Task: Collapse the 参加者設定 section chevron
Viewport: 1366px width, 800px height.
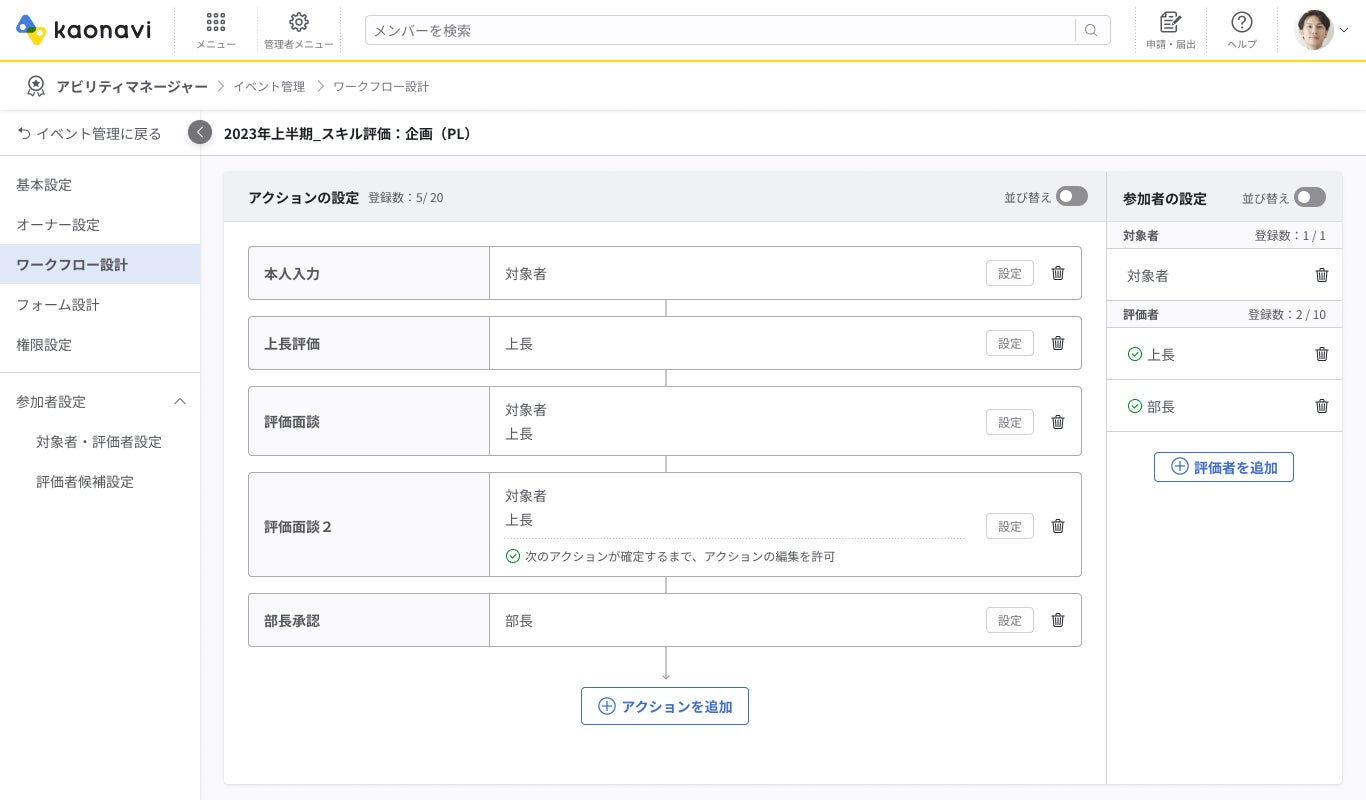Action: click(x=180, y=402)
